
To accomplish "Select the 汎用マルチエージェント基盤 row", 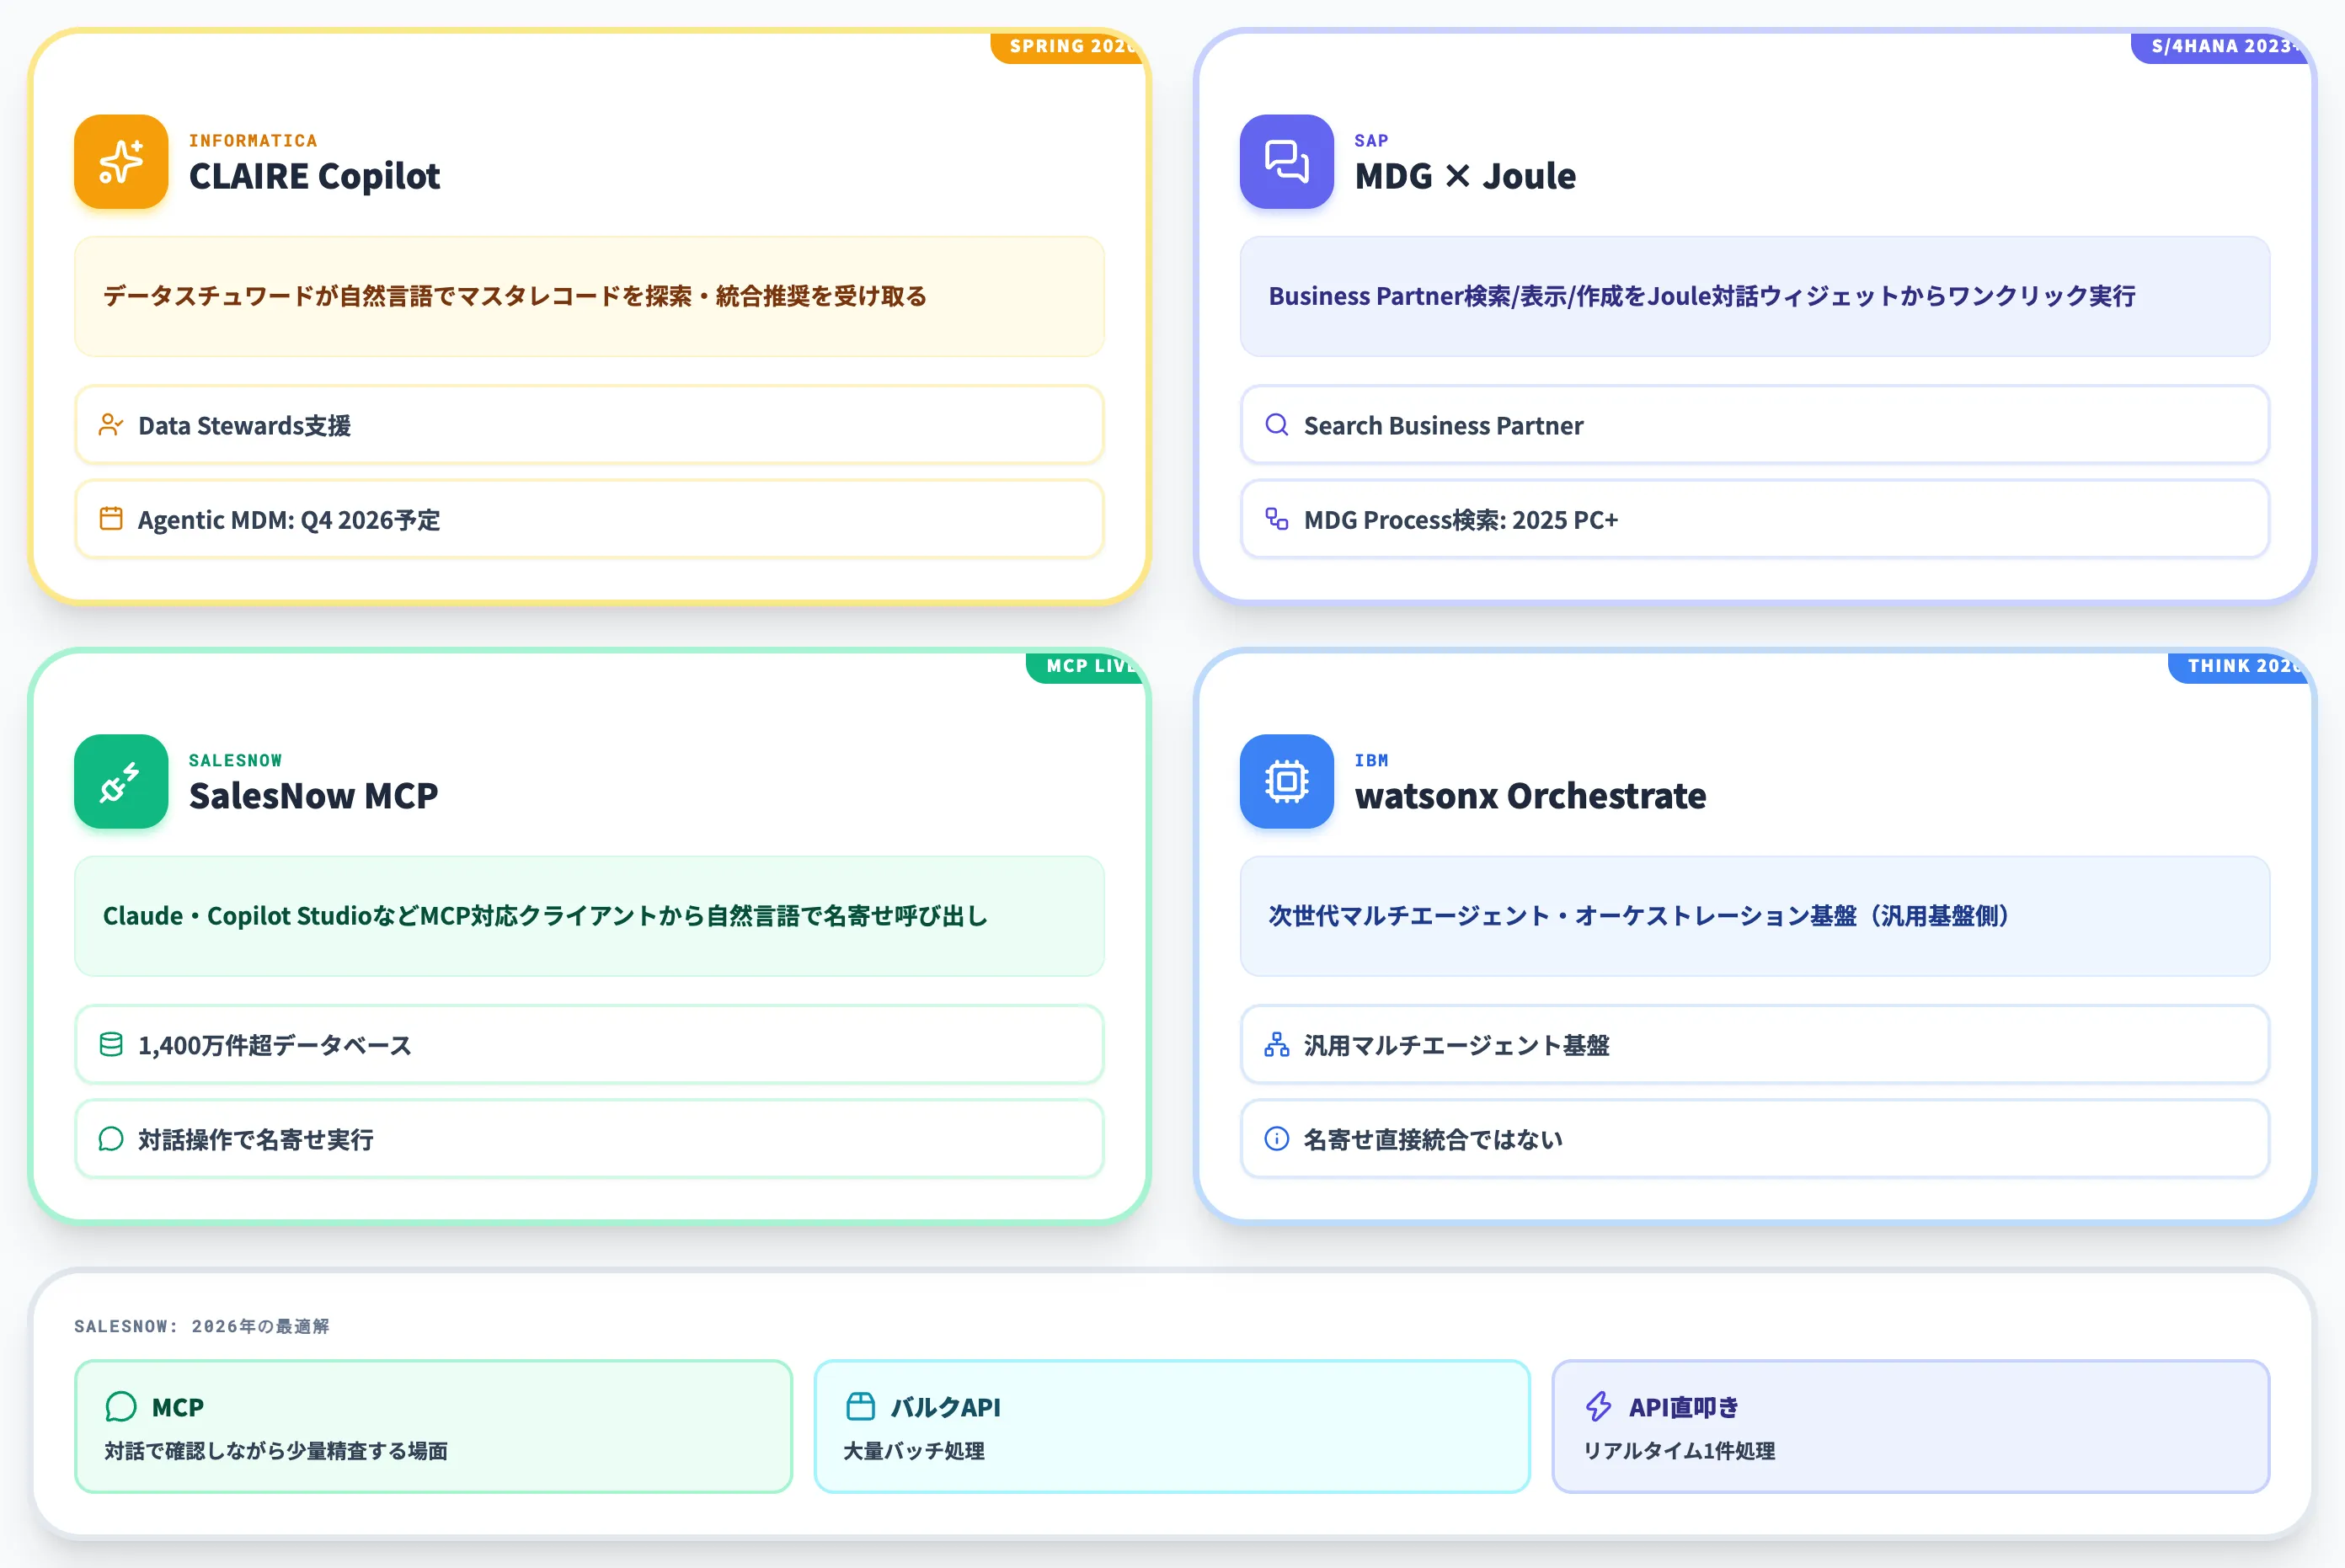I will click(x=1754, y=1045).
